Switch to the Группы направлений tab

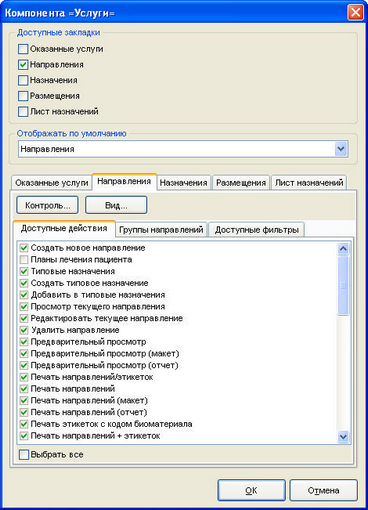click(161, 230)
